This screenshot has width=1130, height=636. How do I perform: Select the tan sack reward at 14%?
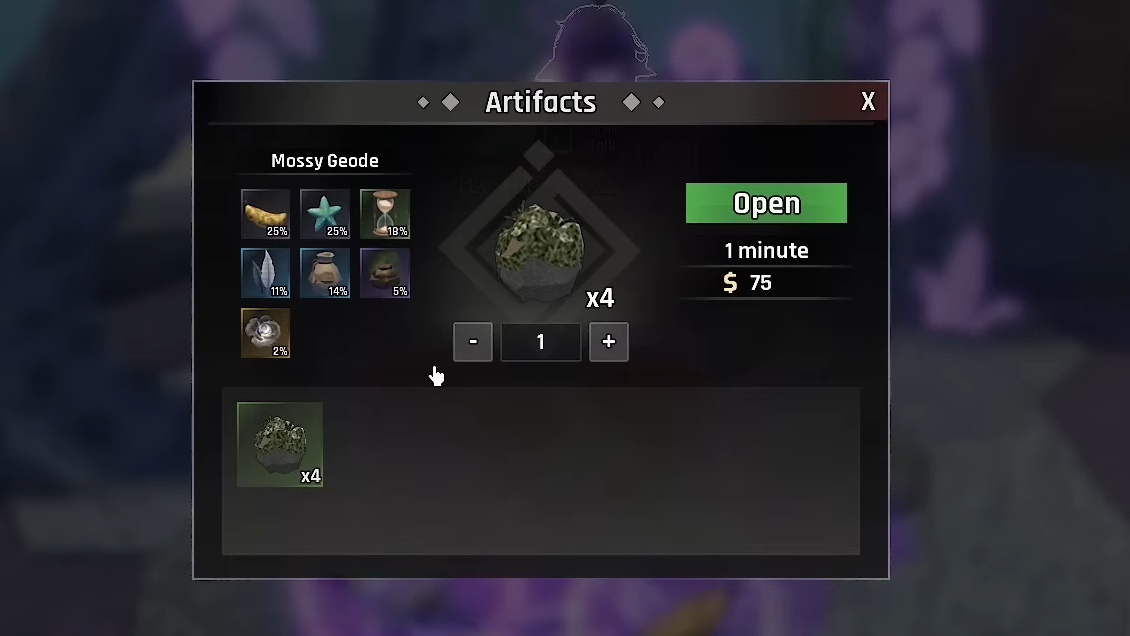(x=325, y=274)
